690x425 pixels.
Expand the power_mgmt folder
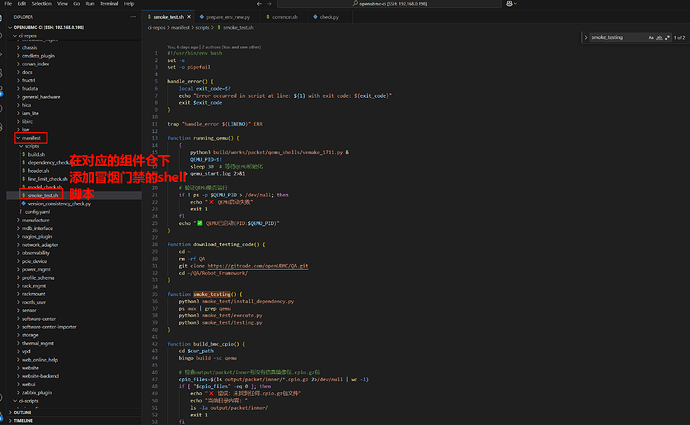(36, 269)
